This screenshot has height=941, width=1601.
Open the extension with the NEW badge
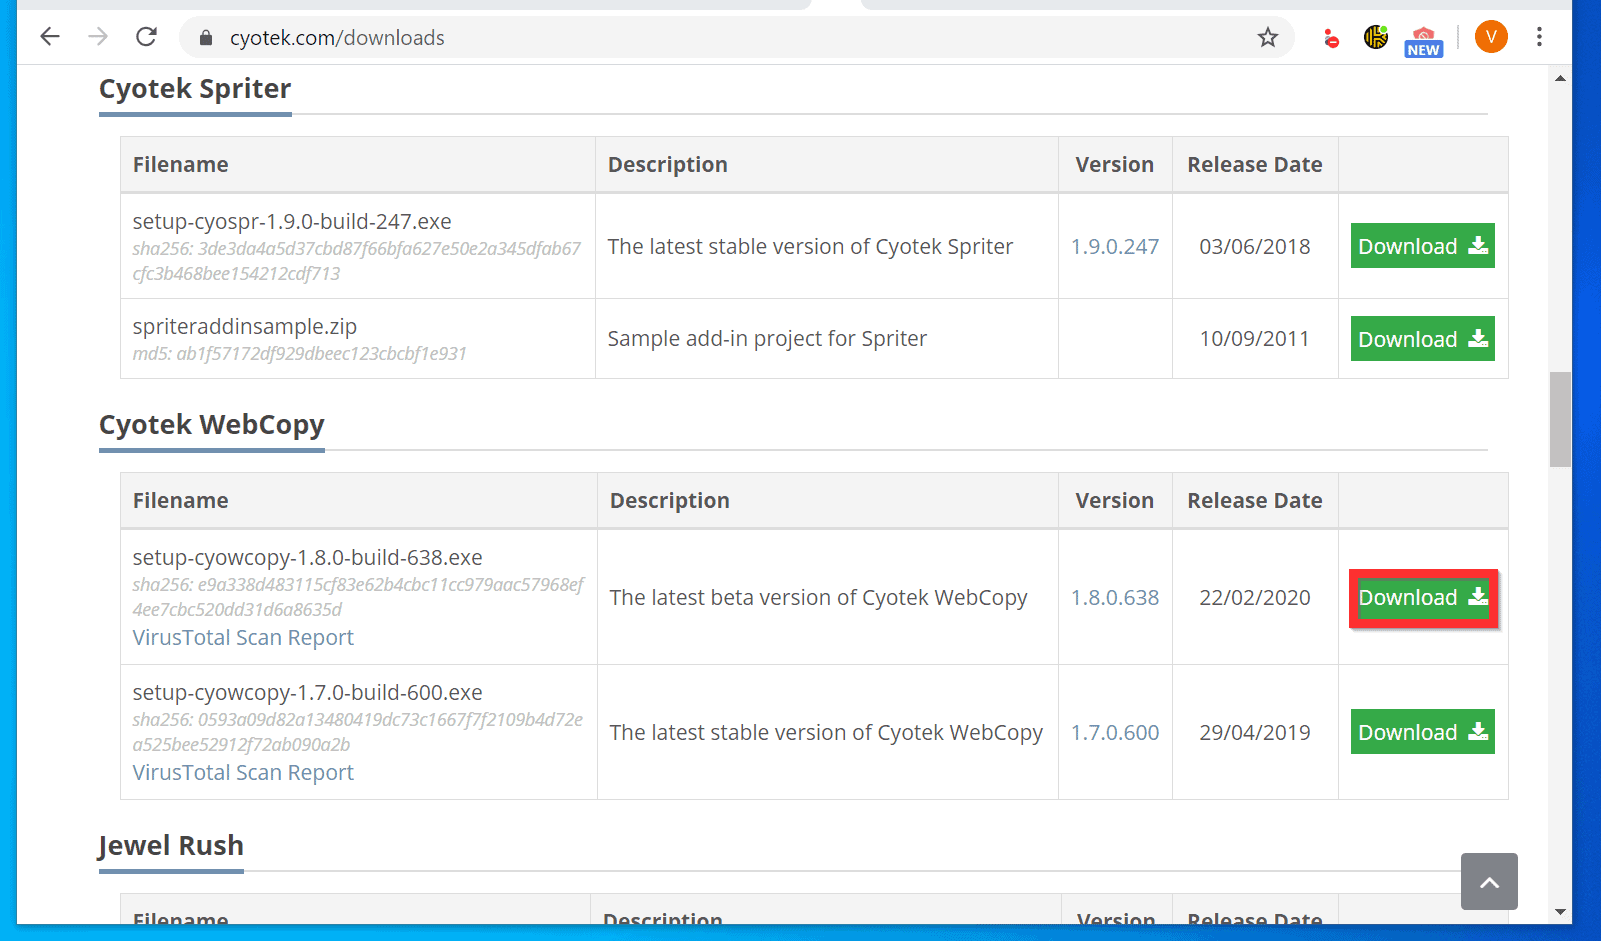(1424, 41)
